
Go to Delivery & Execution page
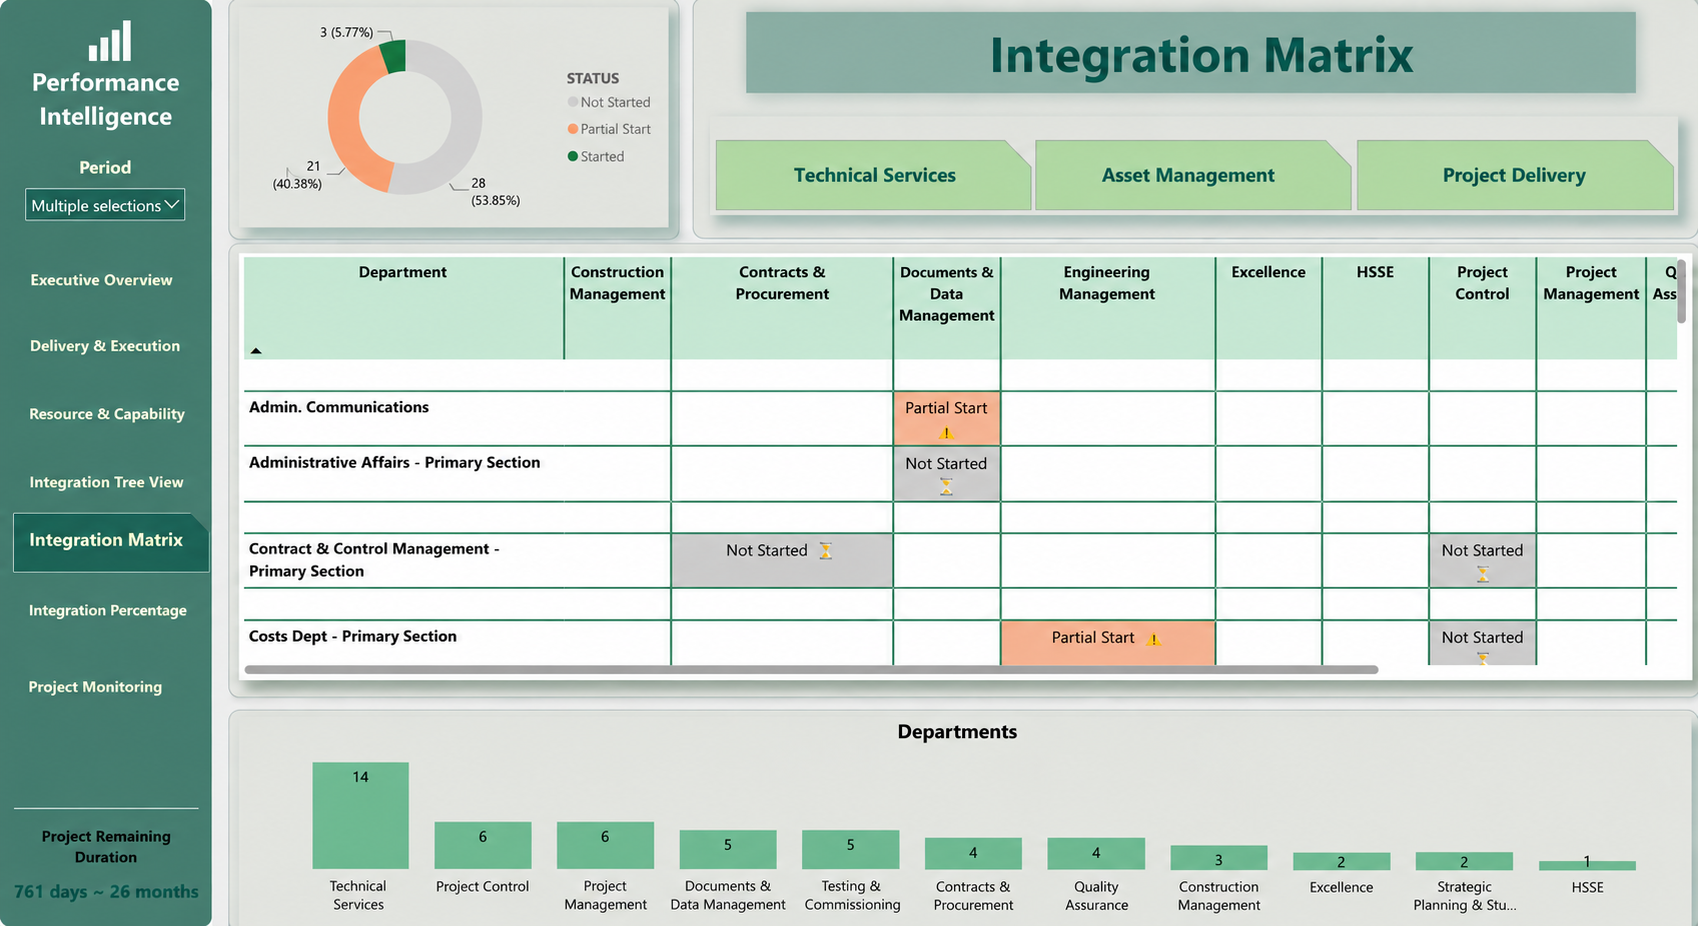(x=105, y=346)
